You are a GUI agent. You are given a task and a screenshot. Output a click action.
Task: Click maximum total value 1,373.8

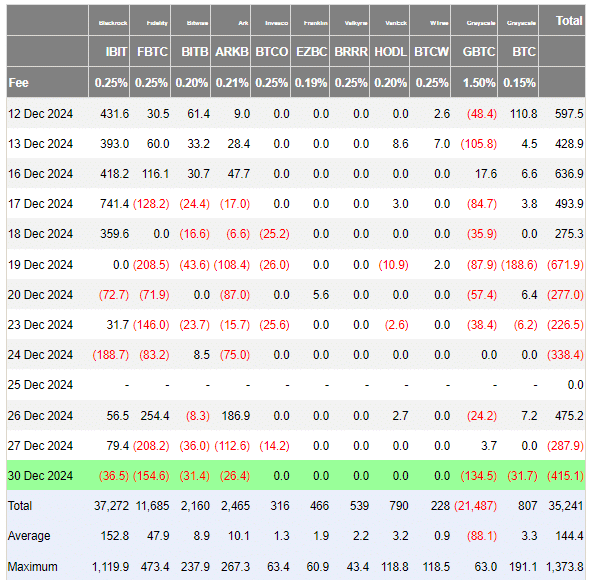click(565, 567)
